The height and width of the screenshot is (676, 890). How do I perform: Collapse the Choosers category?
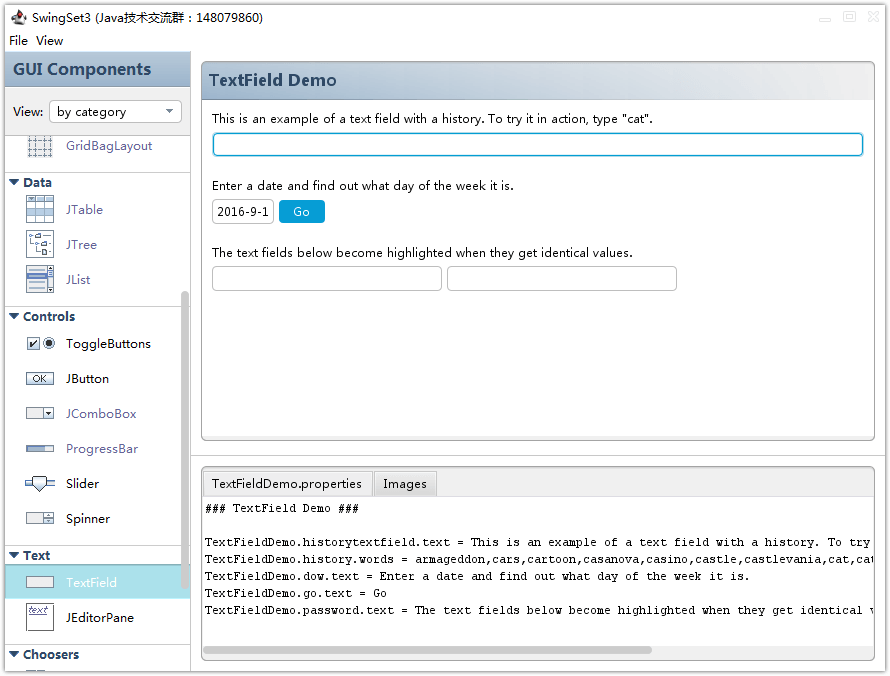point(14,654)
